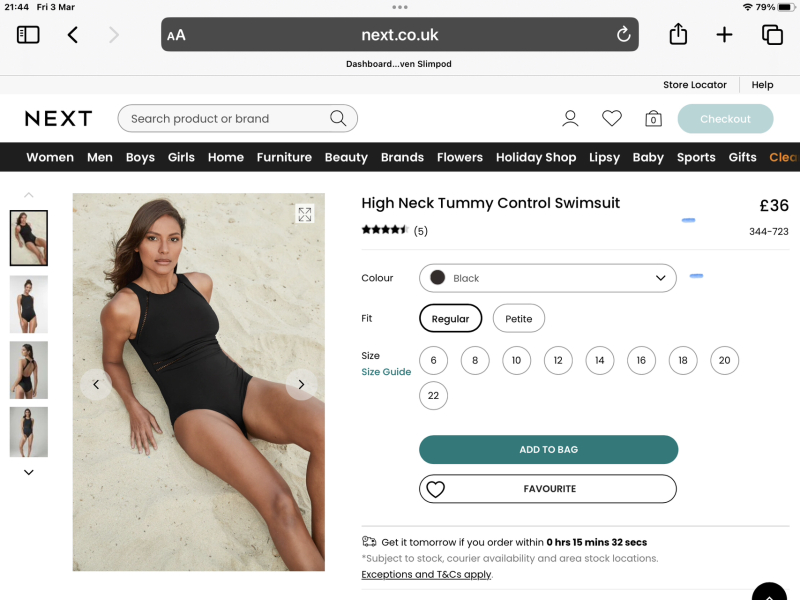The height and width of the screenshot is (600, 800).
Task: Toggle the Safari sidebar icon
Action: point(28,34)
